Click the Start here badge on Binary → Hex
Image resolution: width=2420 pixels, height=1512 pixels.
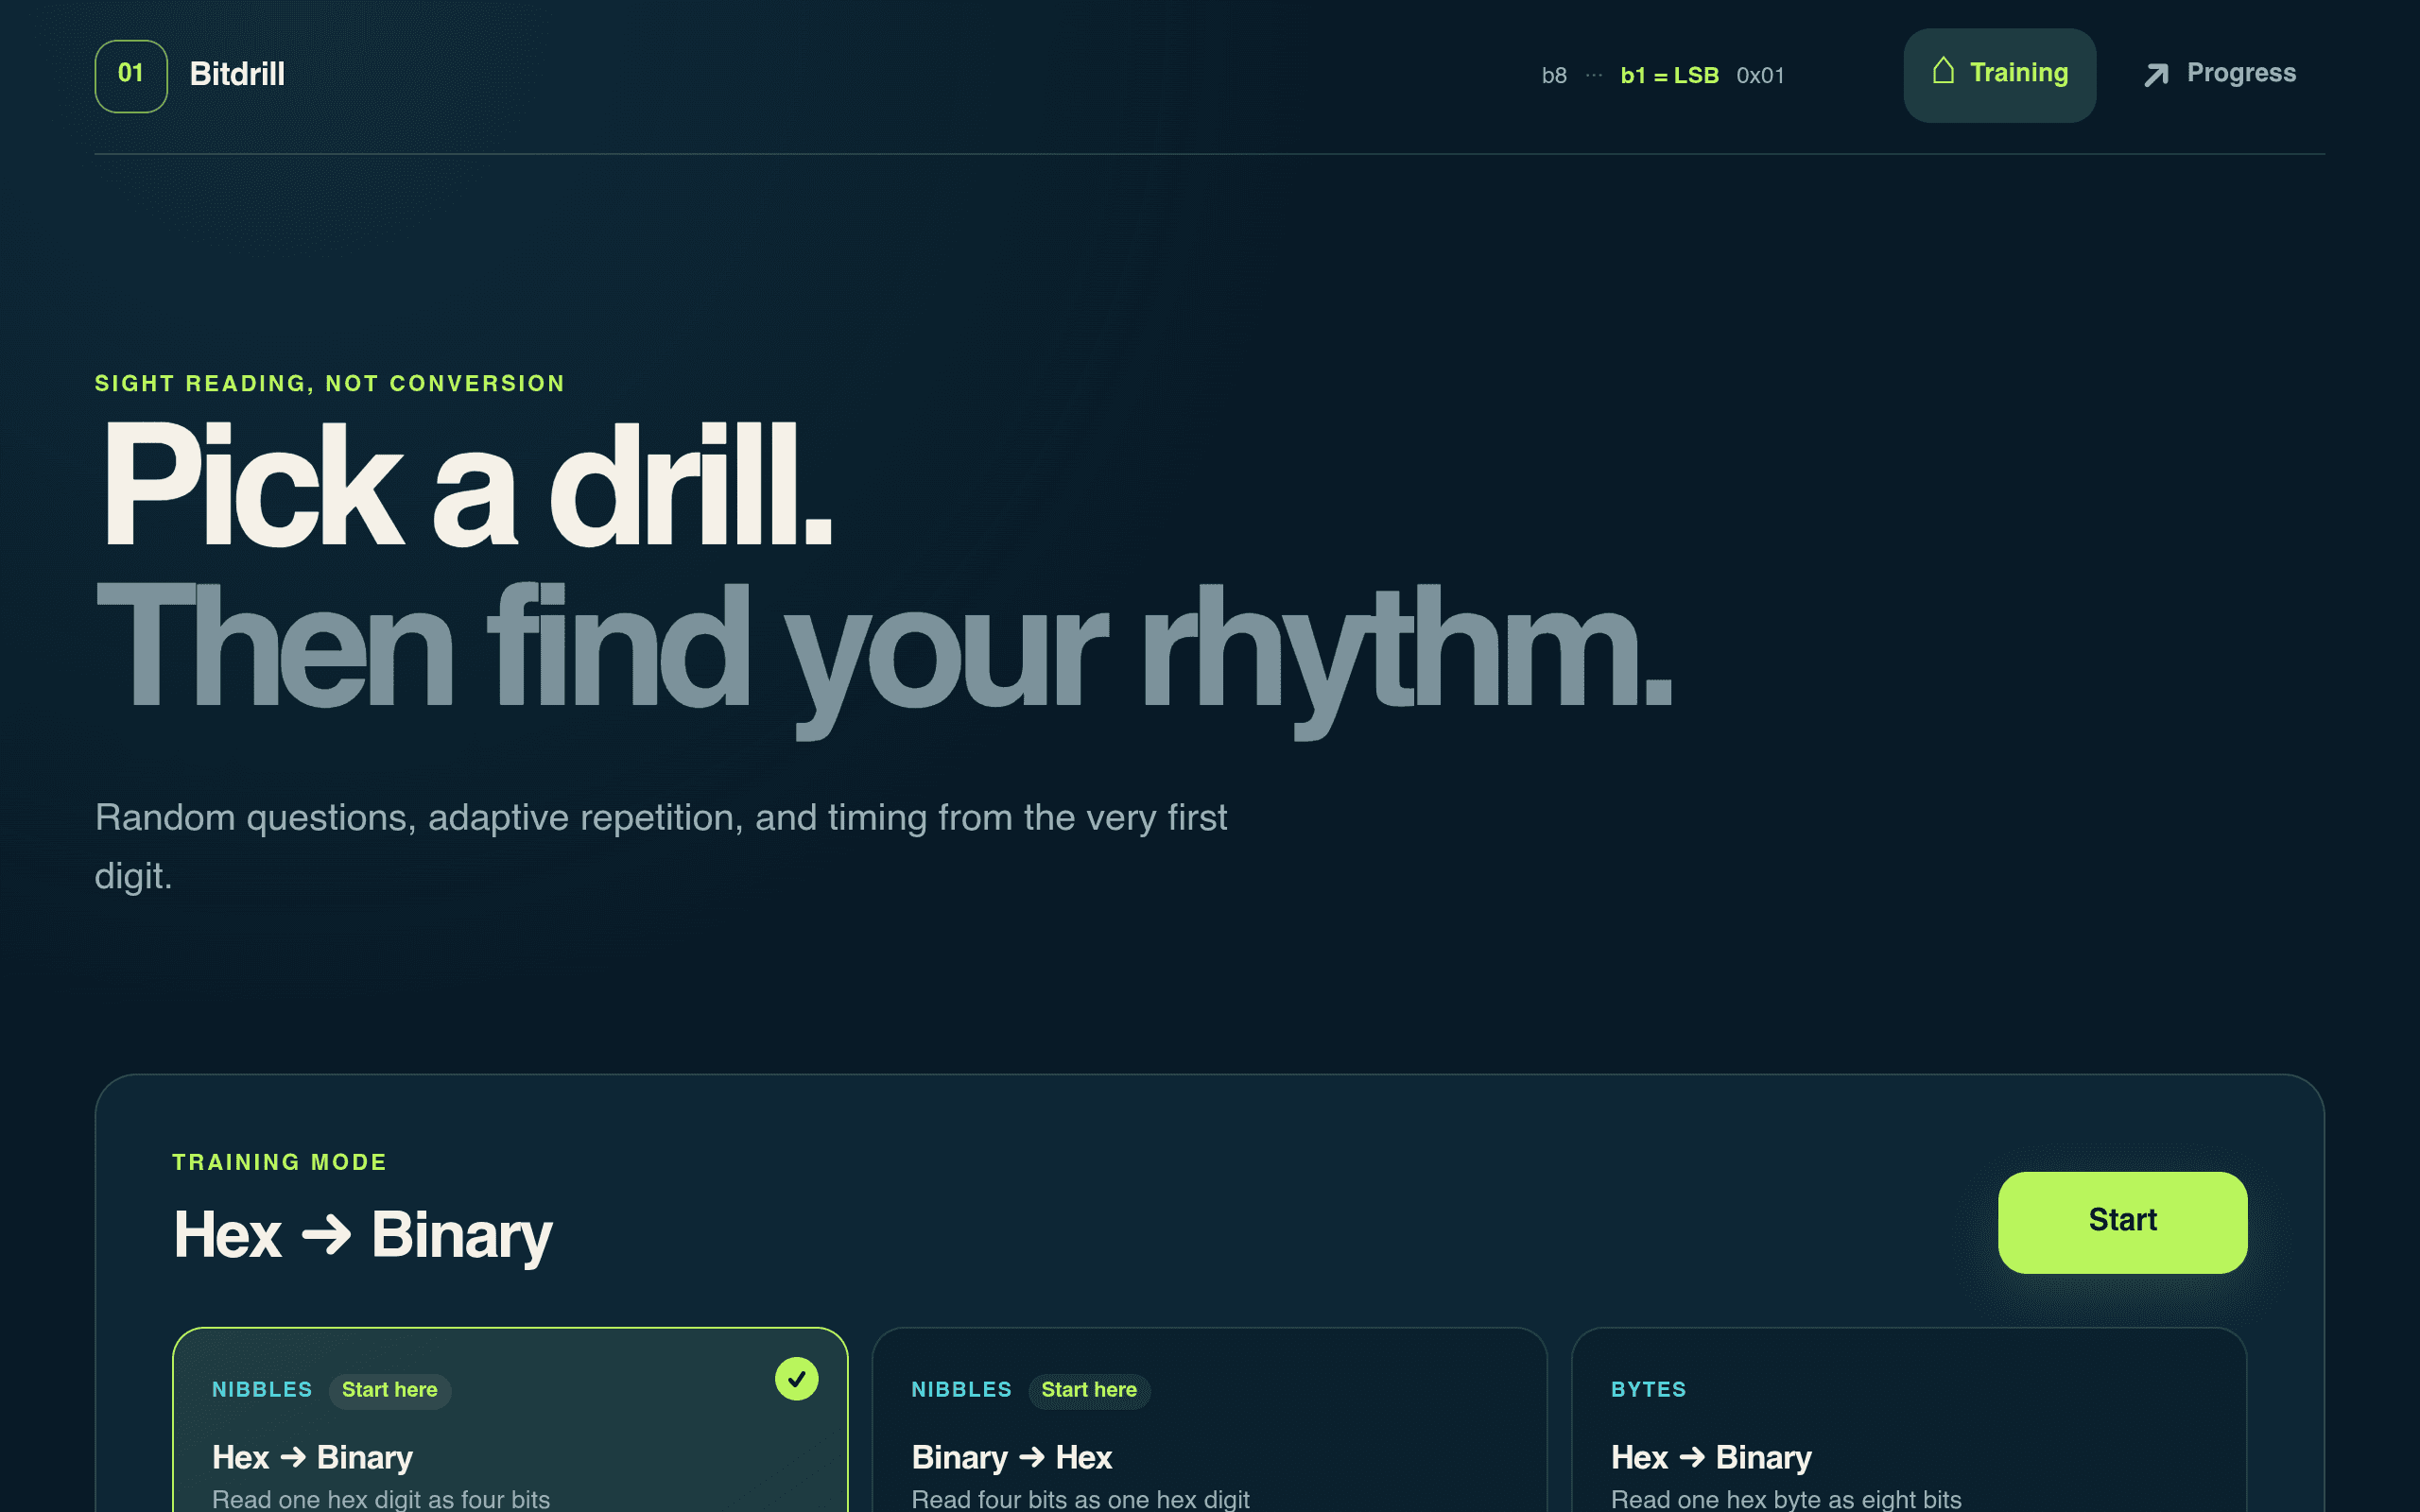[x=1089, y=1390]
